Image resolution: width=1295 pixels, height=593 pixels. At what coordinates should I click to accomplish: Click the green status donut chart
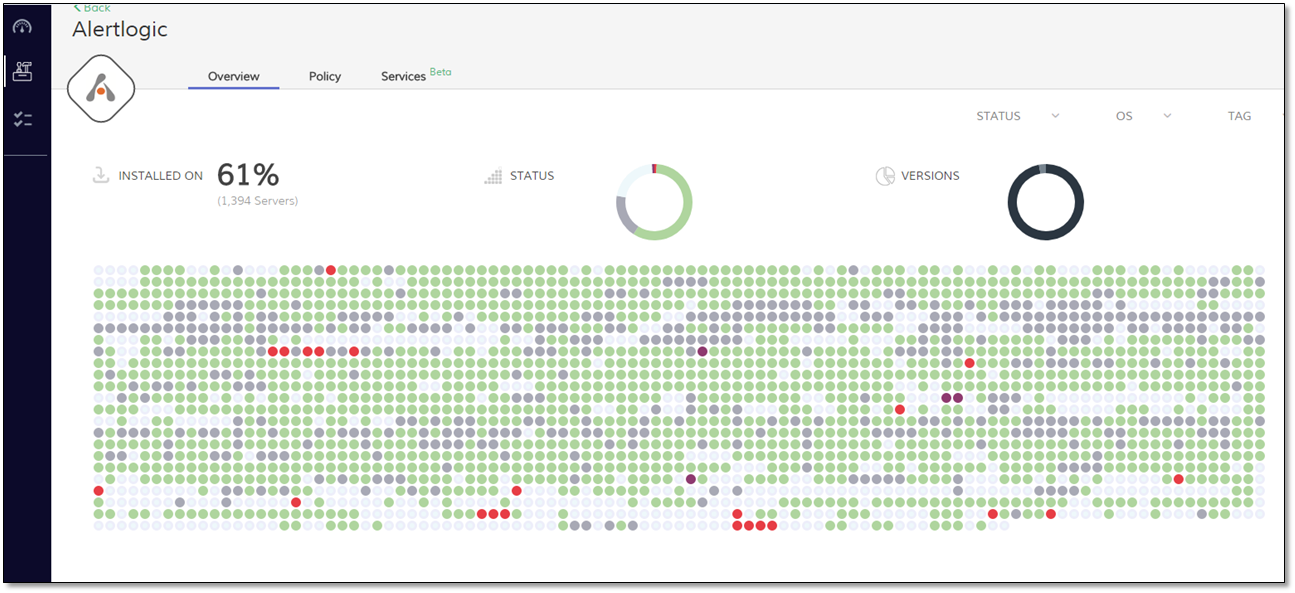[x=654, y=202]
